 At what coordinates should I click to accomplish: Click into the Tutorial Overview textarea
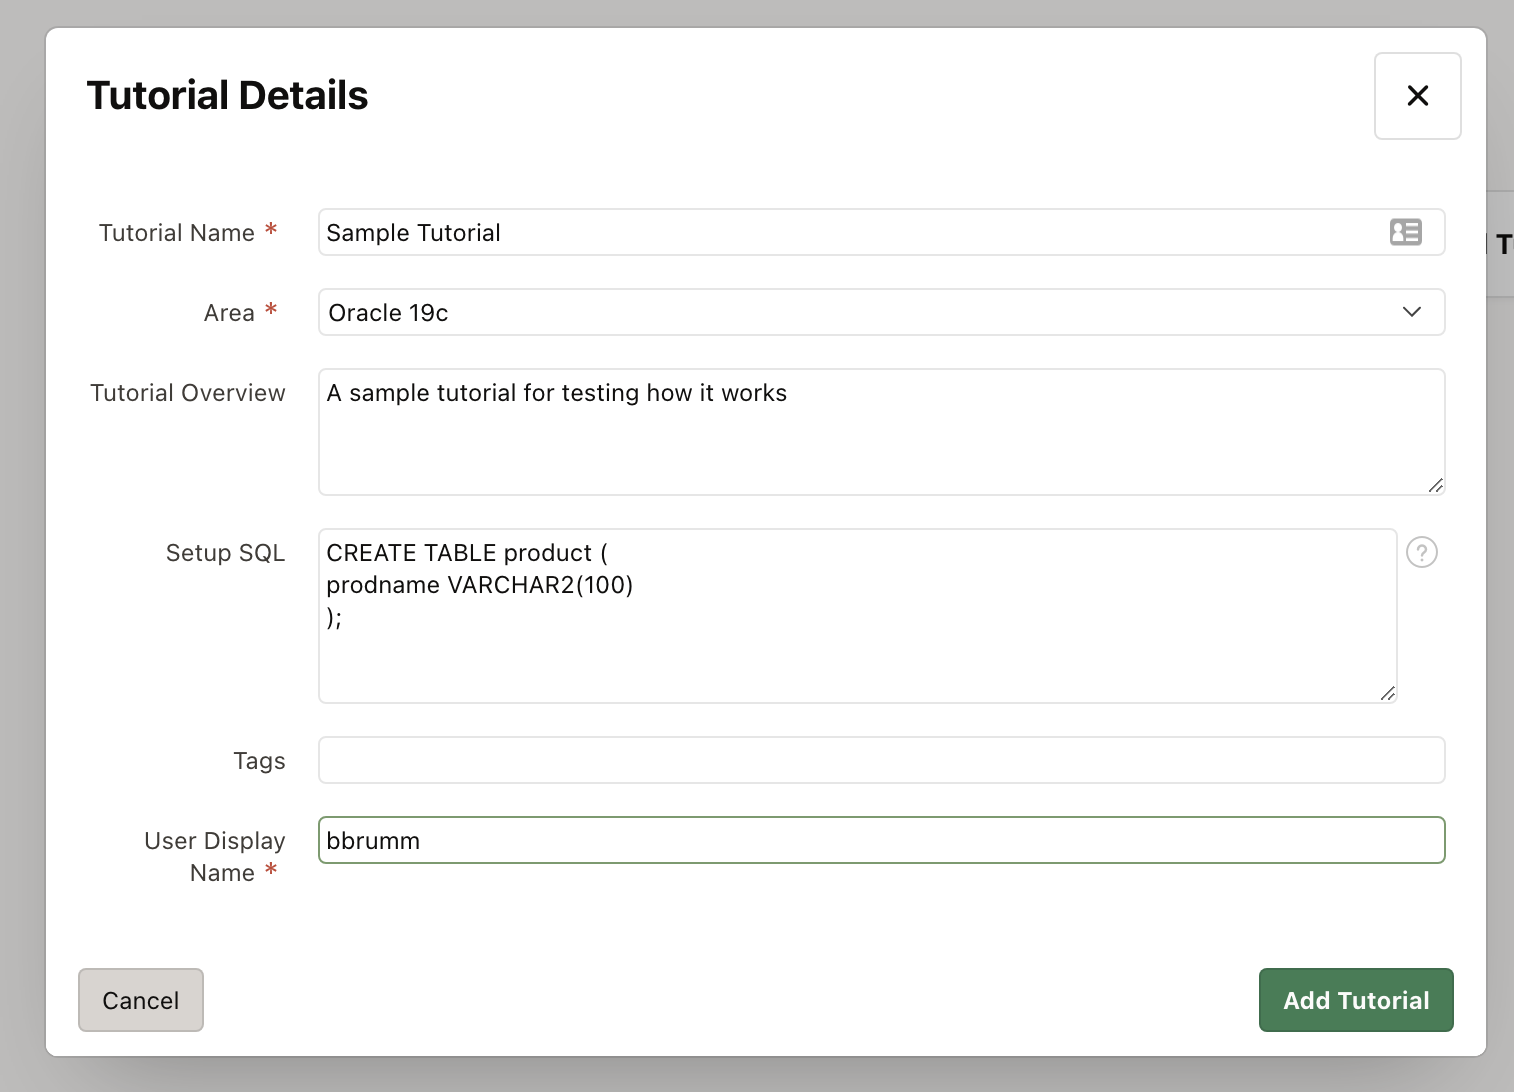(x=880, y=440)
